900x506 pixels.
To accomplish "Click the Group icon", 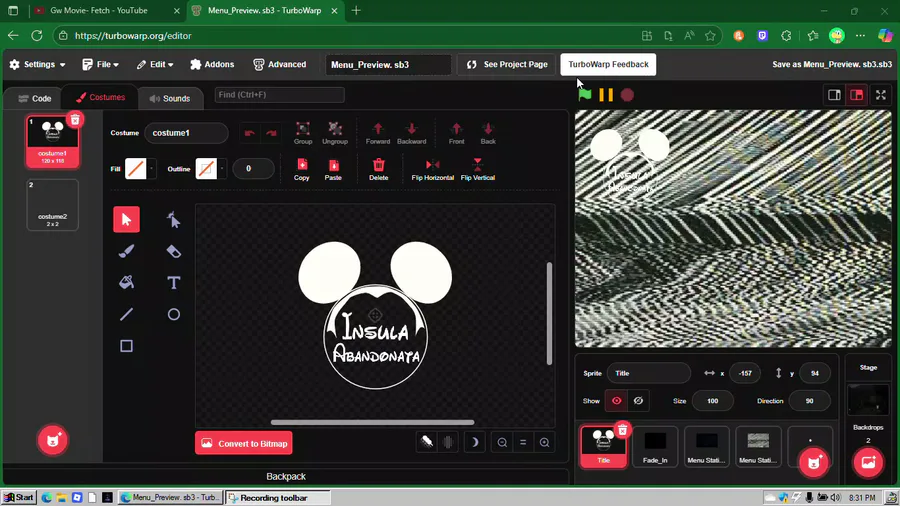I will coord(302,133).
